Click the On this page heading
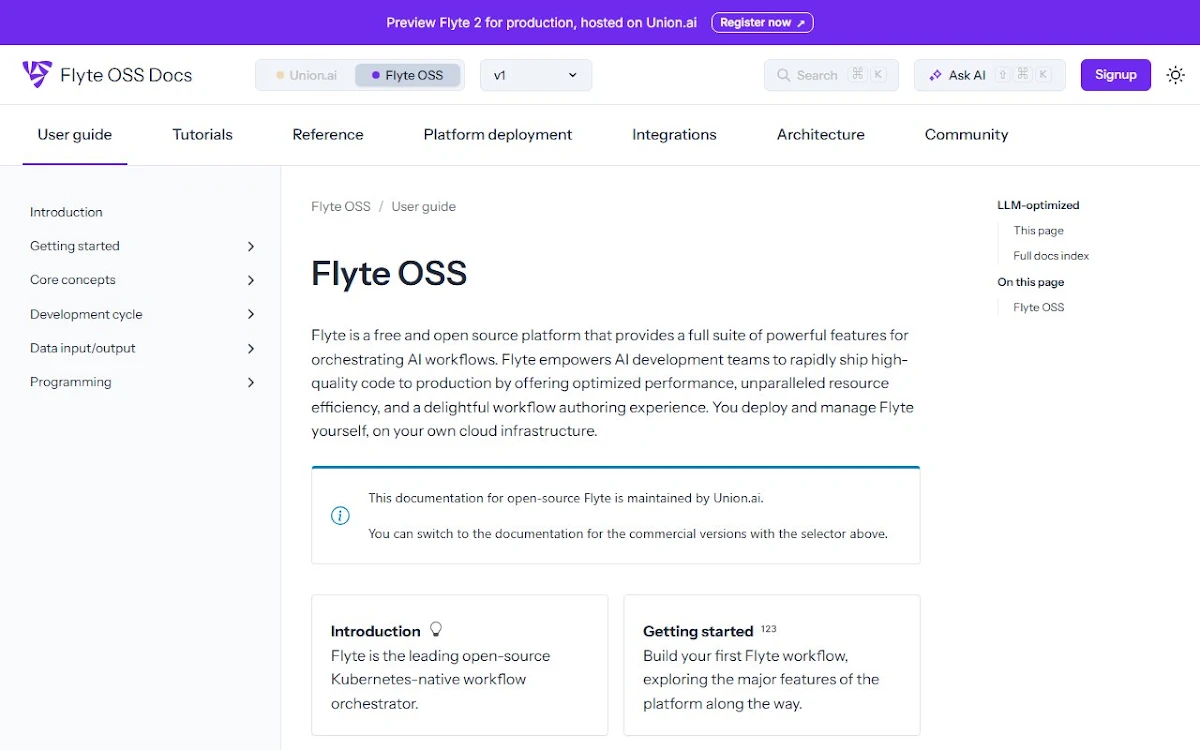1200x750 pixels. click(1030, 282)
